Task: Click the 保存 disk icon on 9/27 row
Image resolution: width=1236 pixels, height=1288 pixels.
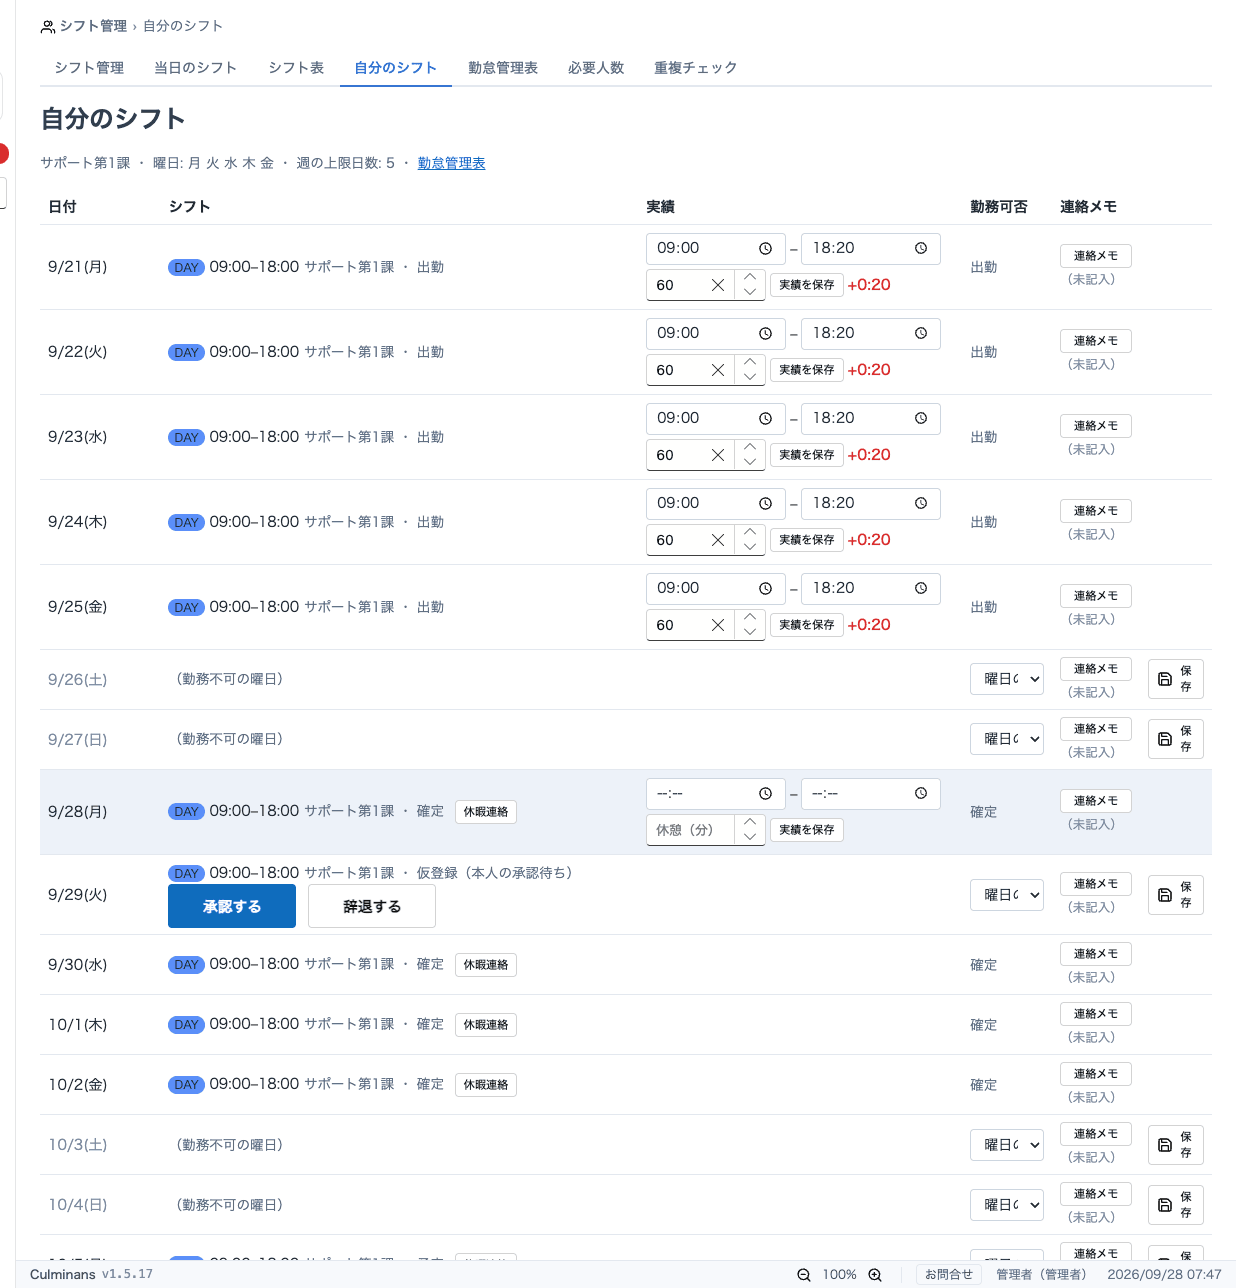Action: pyautogui.click(x=1165, y=739)
